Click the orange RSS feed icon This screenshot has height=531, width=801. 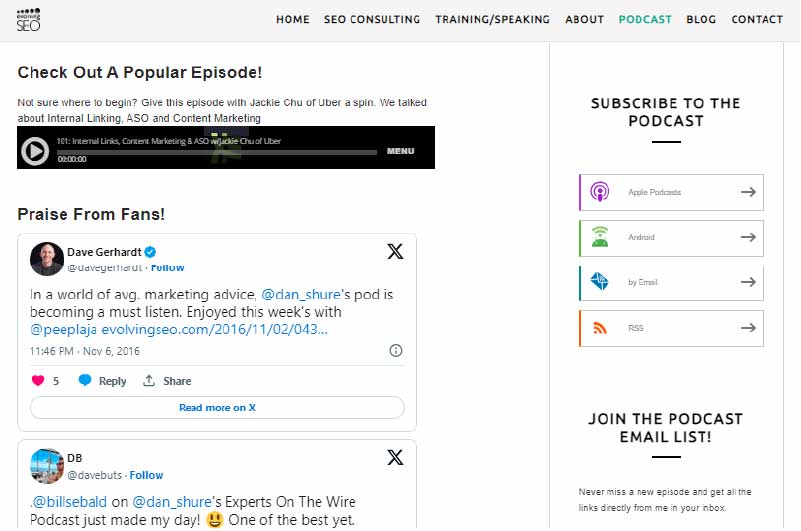point(600,328)
